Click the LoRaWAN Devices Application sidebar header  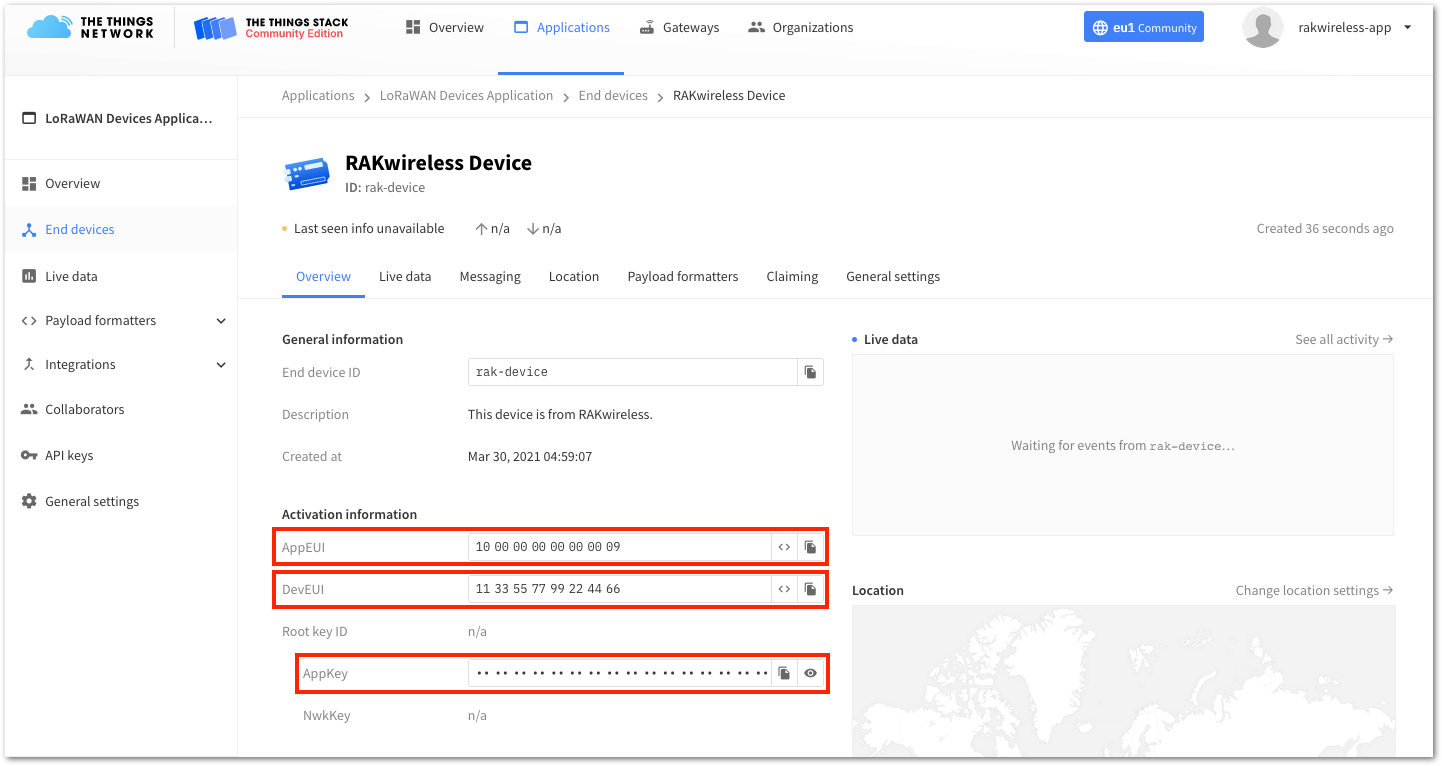(118, 118)
